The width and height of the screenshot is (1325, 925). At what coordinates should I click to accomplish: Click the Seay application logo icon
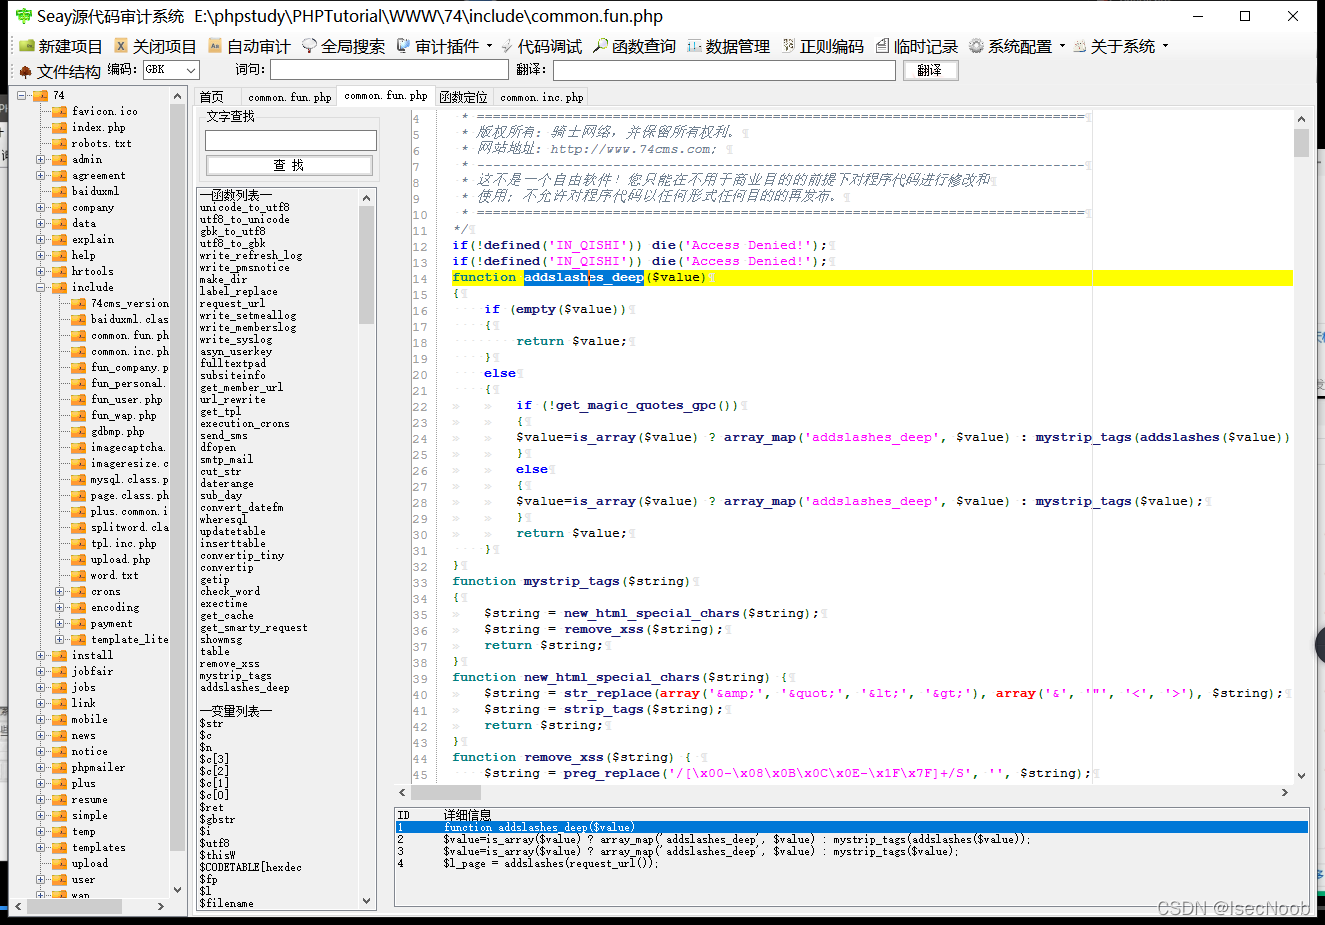pos(24,16)
